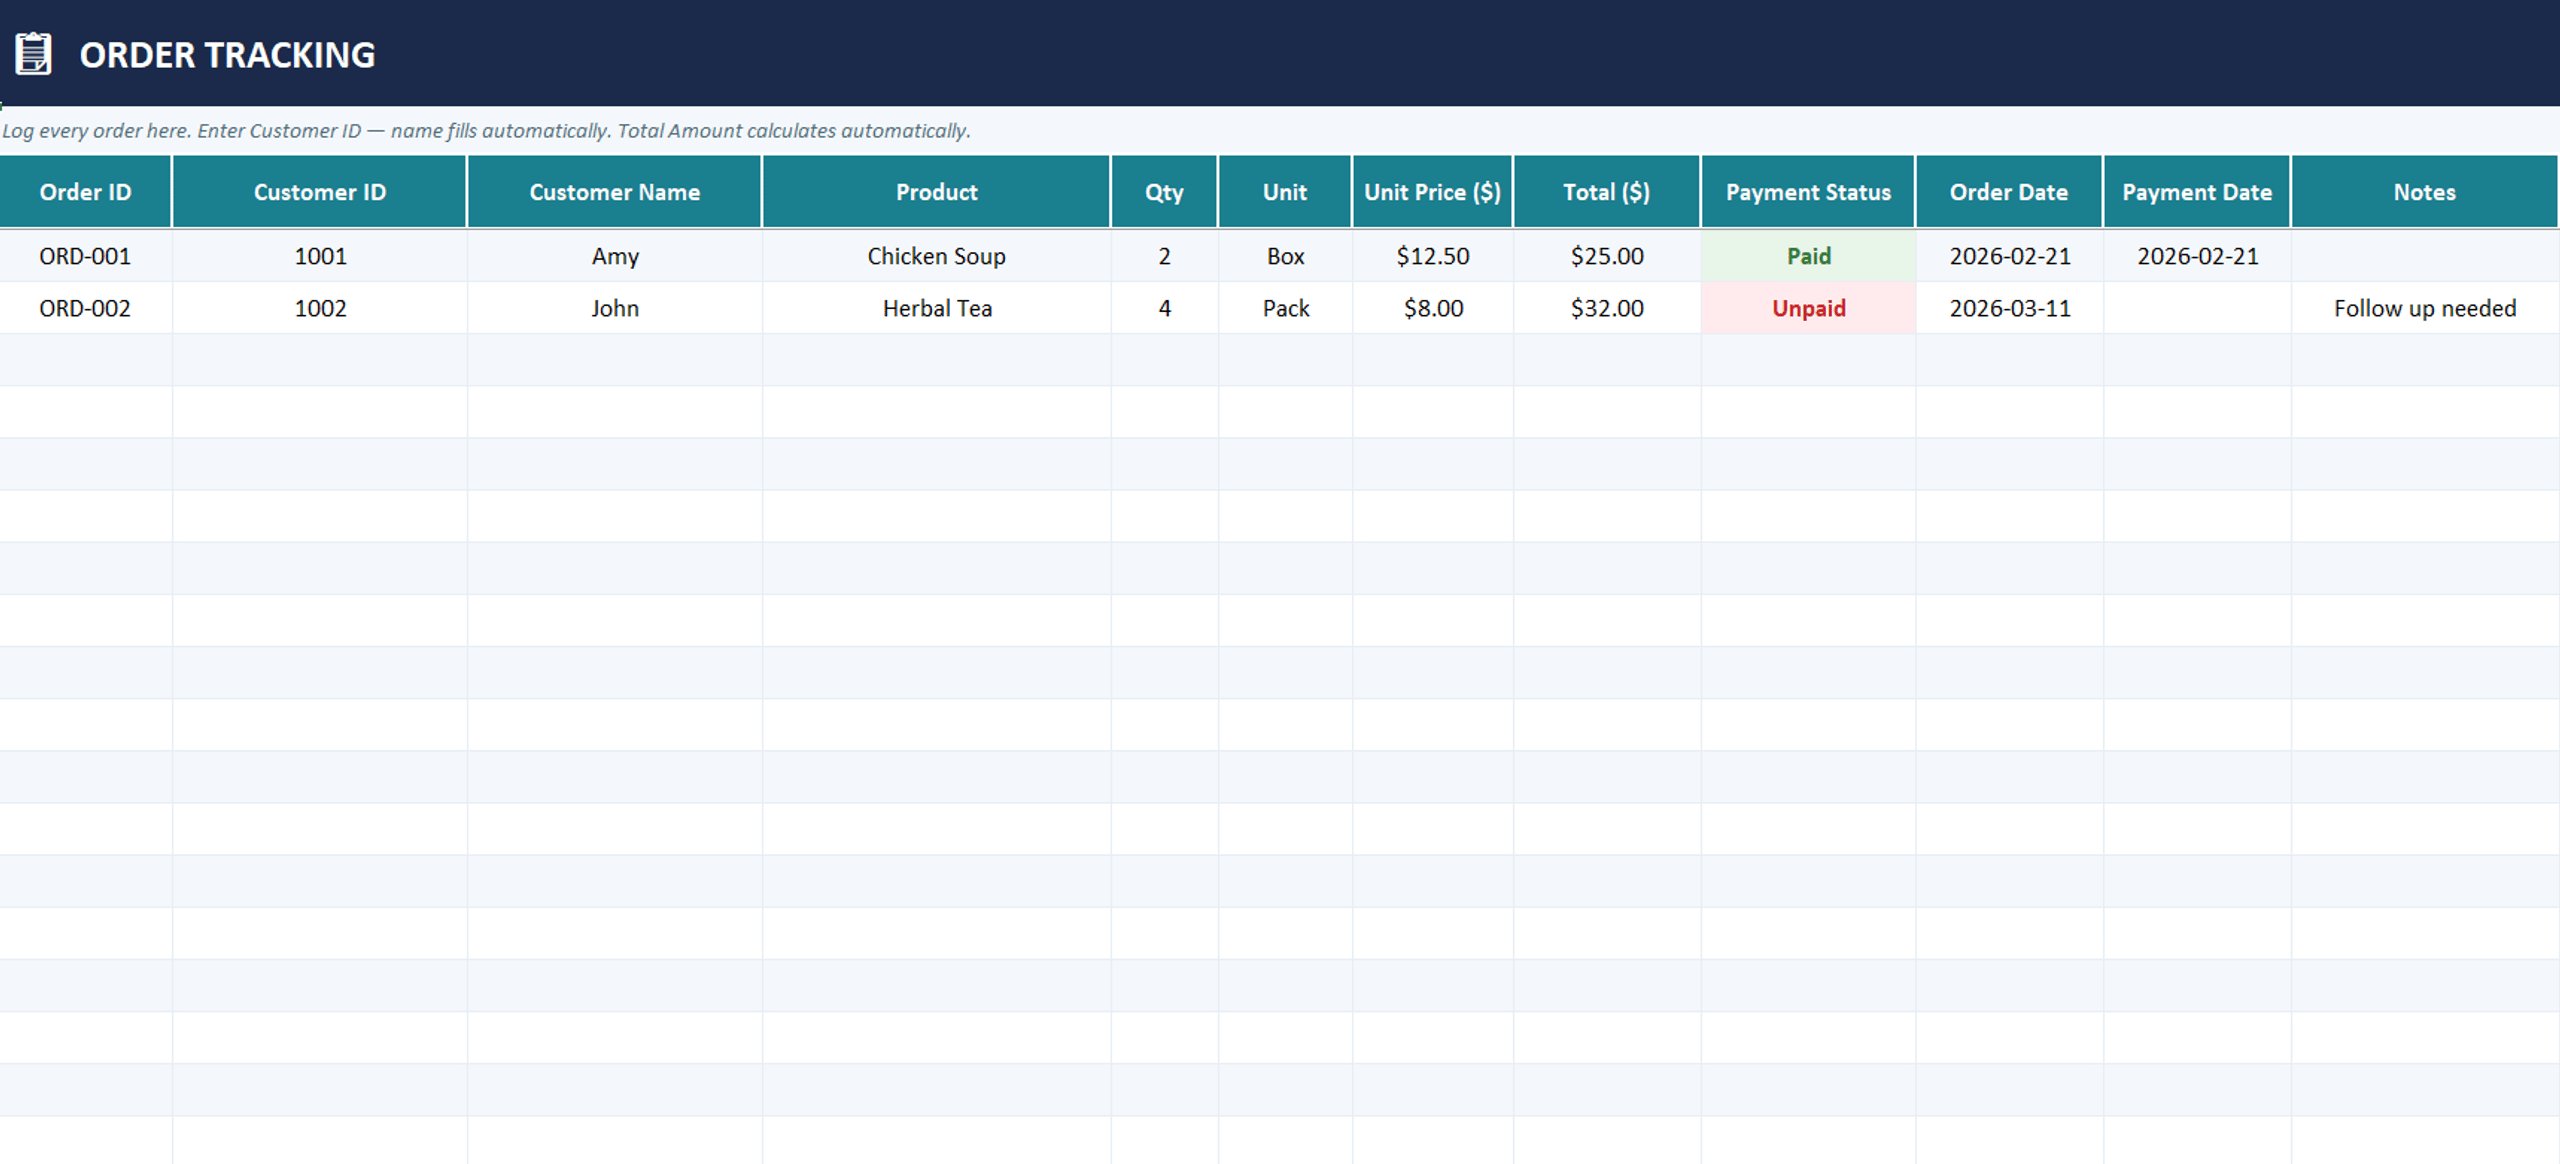Click the $25.00 total cell
This screenshot has width=2560, height=1164.
click(1607, 256)
